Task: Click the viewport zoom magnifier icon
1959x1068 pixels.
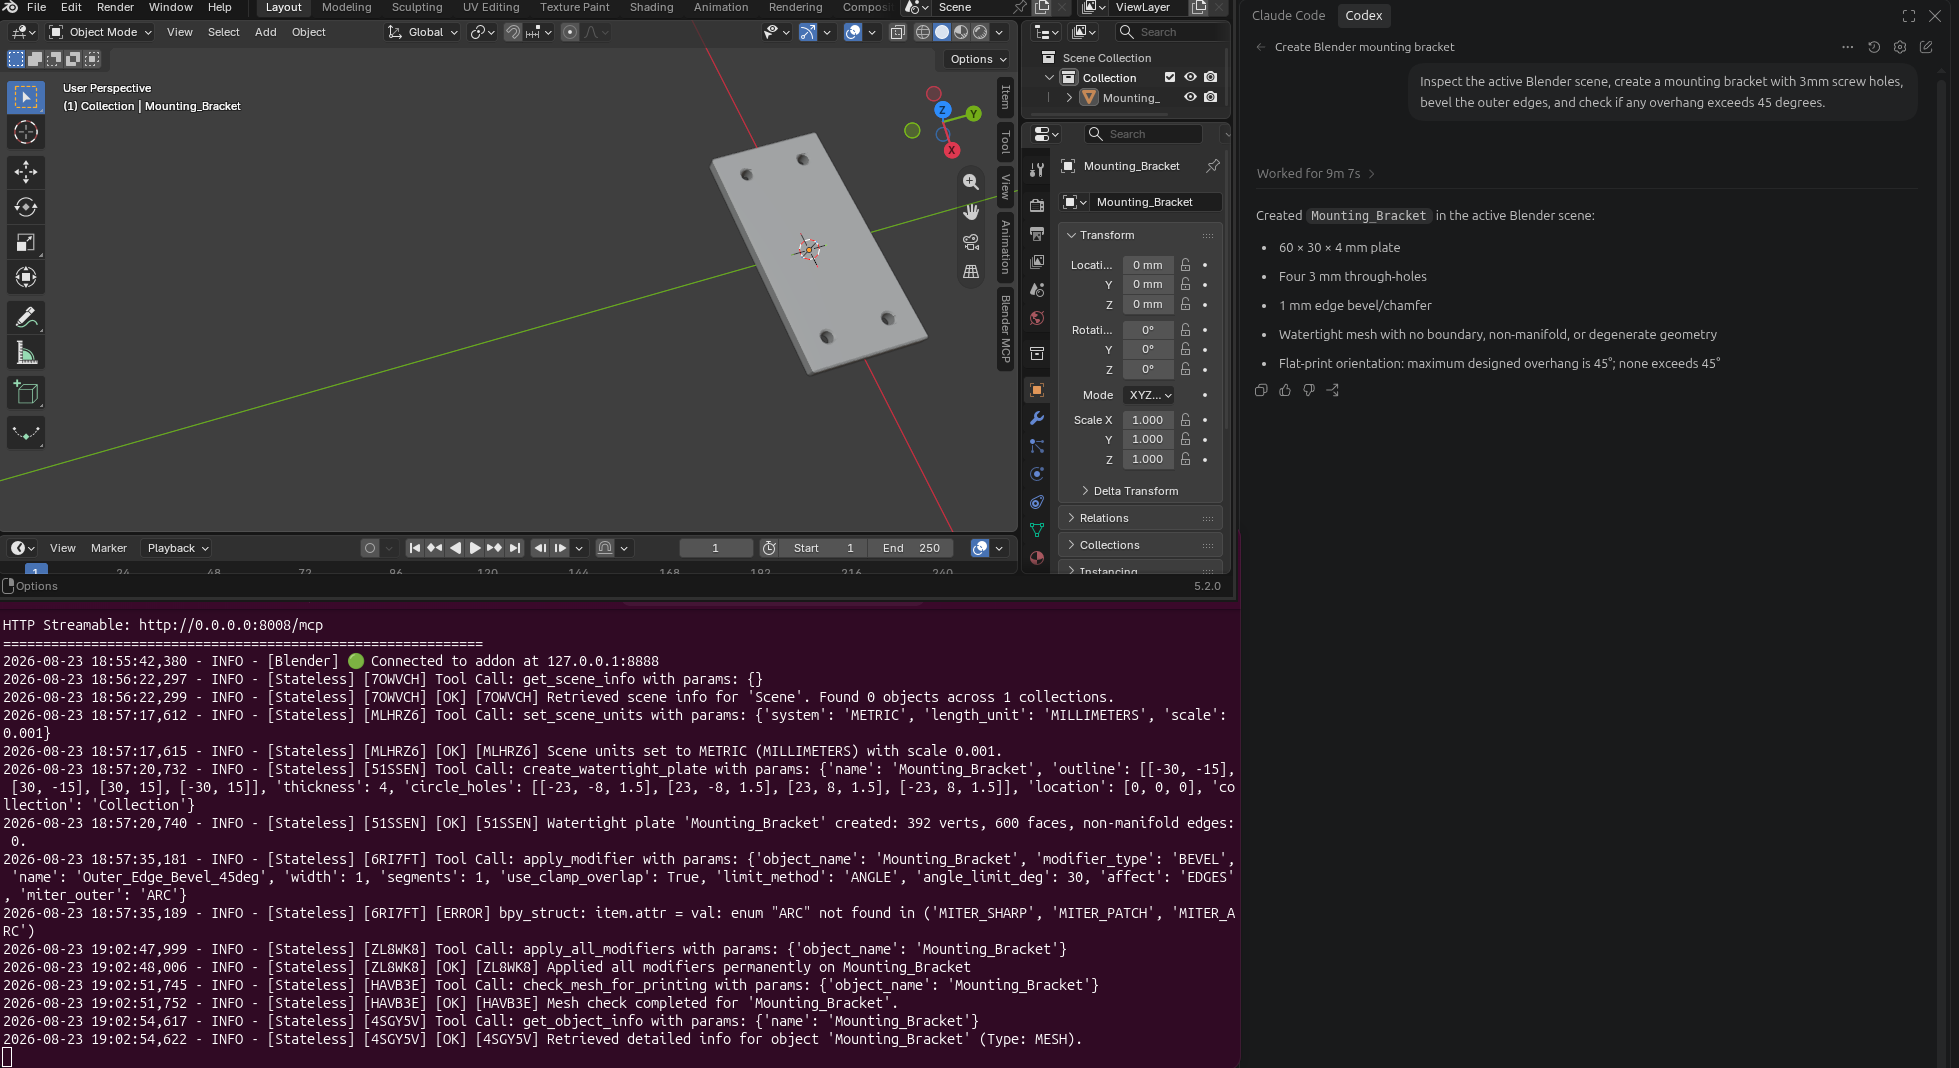Action: [970, 181]
